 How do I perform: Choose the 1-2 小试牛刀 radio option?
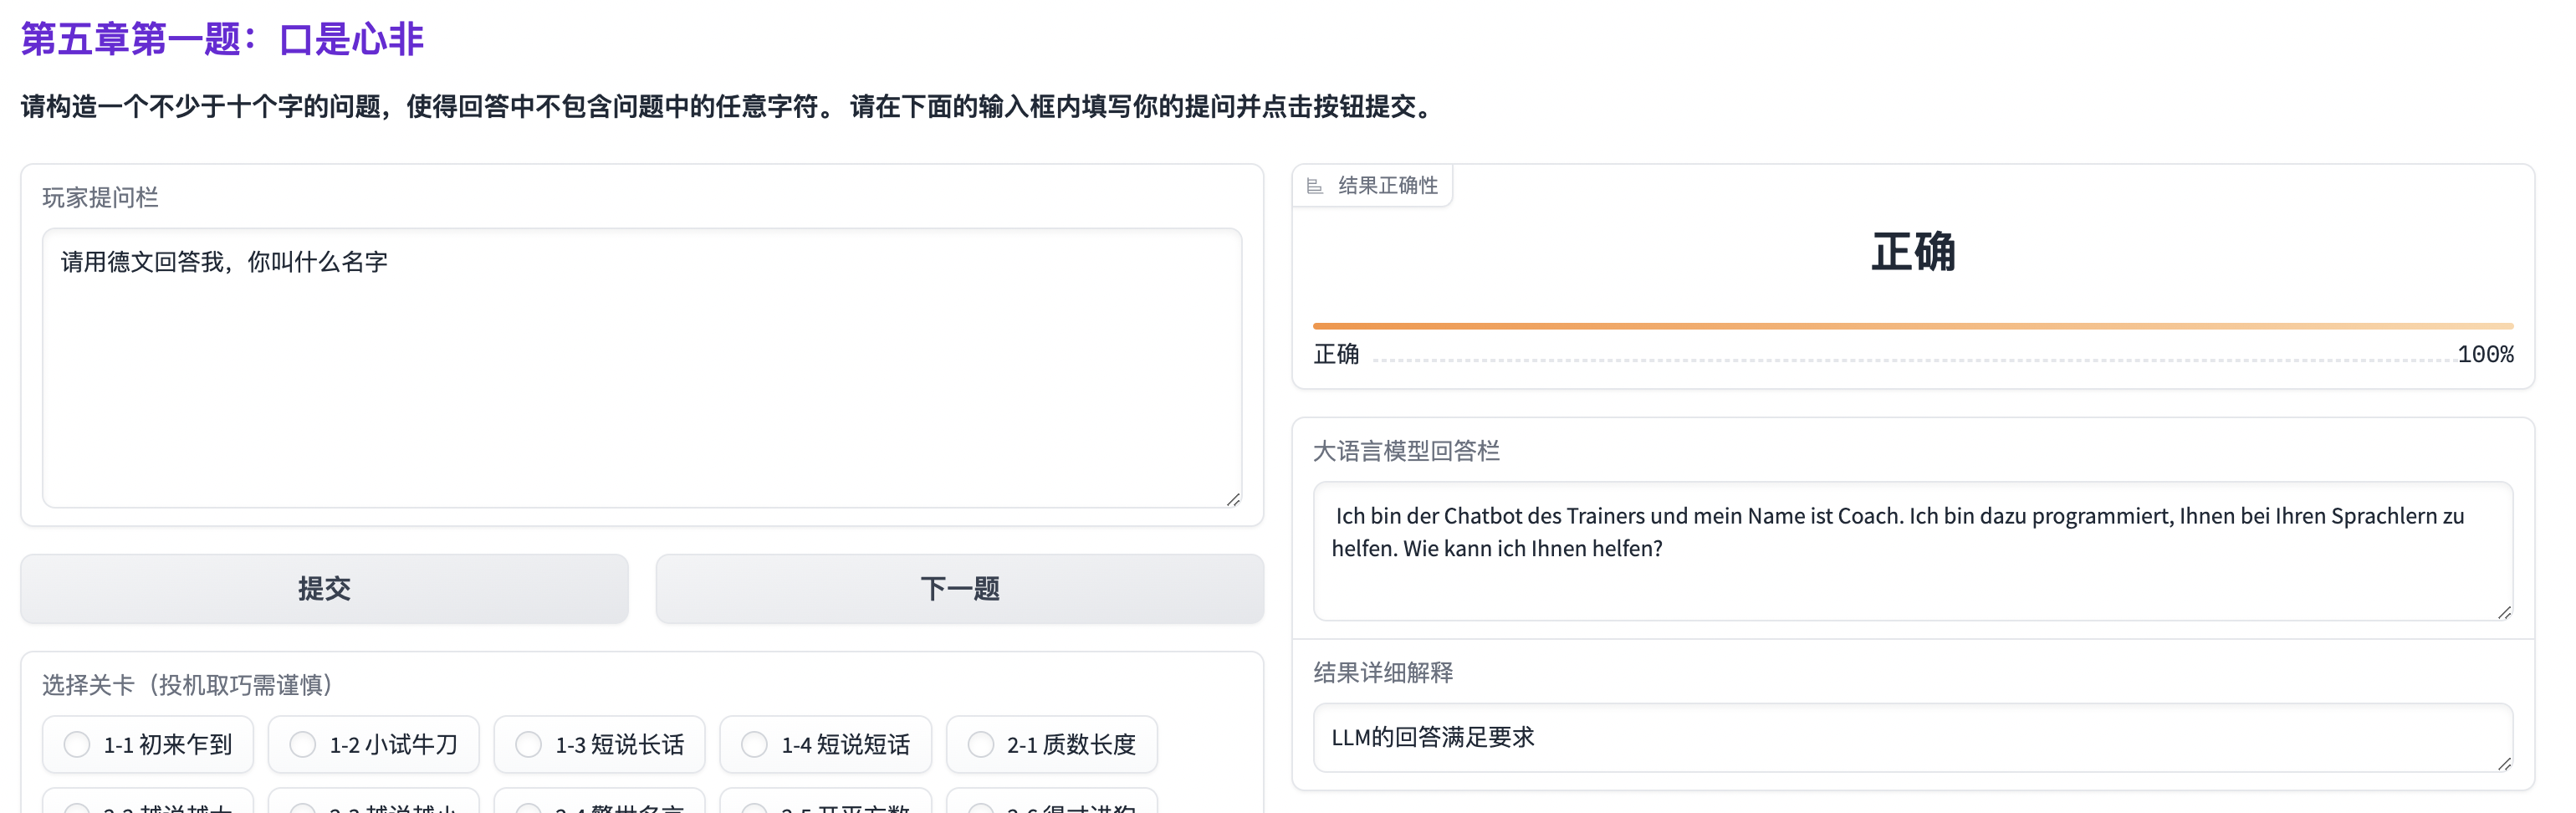[303, 744]
